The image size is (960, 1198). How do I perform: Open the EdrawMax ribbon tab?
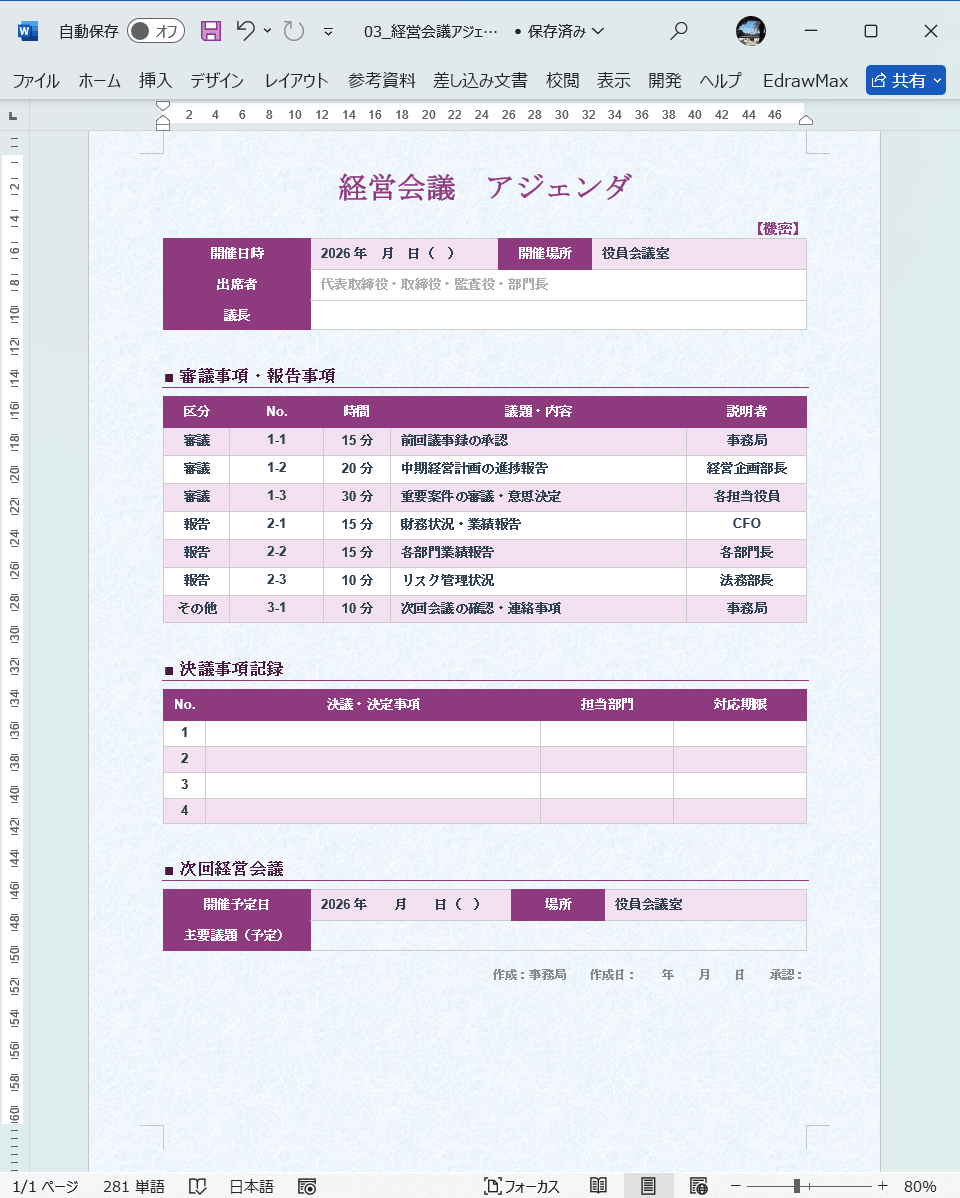pos(805,80)
